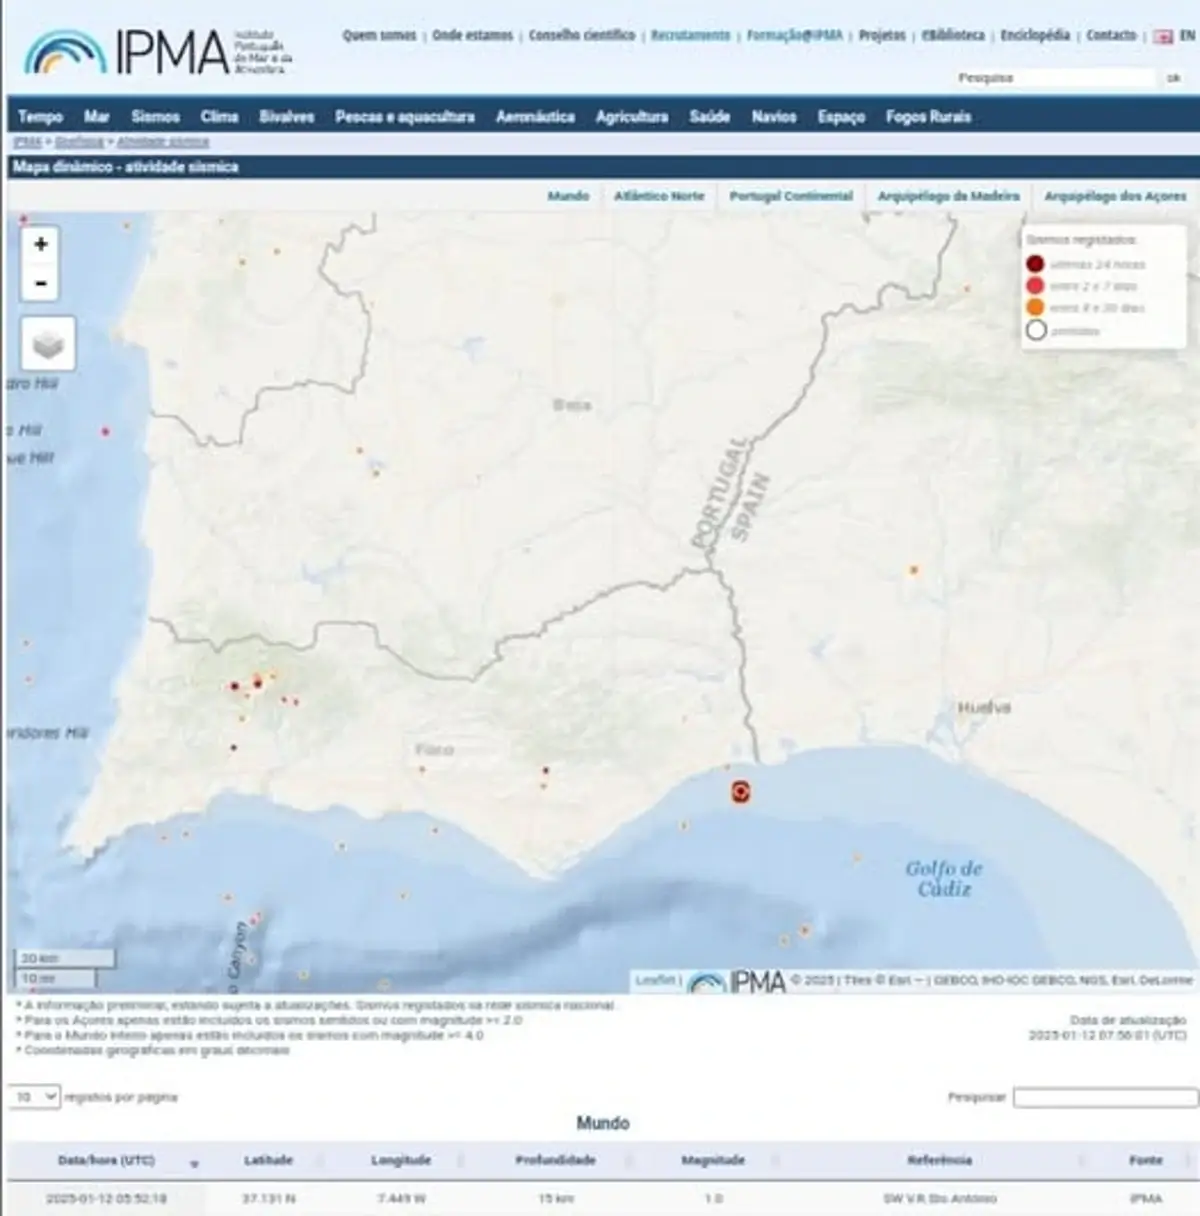
Task: Select the Arquipélago dos Açores tab
Action: (1115, 196)
